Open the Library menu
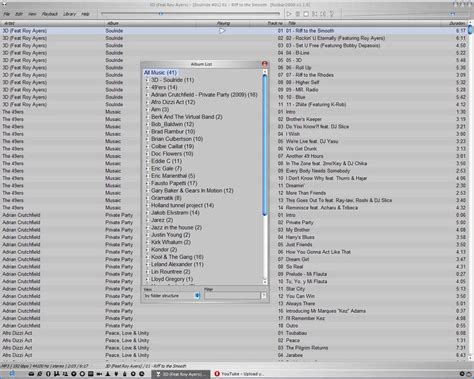This screenshot has height=379, width=474. [x=69, y=14]
